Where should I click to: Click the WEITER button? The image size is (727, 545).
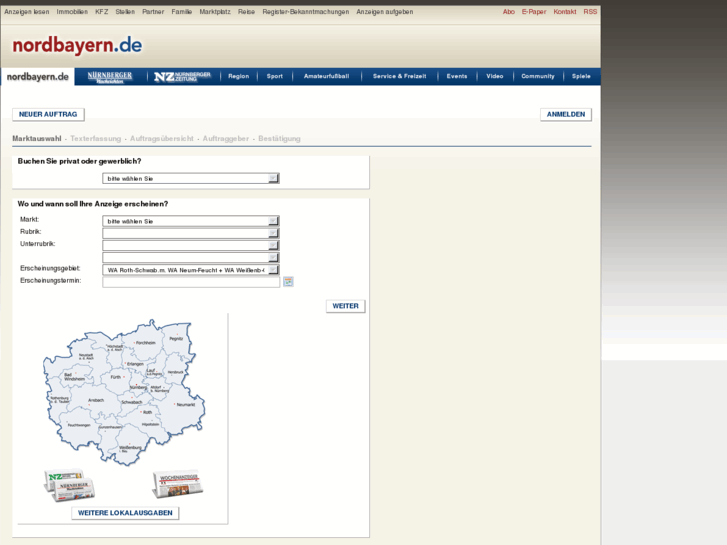(345, 306)
